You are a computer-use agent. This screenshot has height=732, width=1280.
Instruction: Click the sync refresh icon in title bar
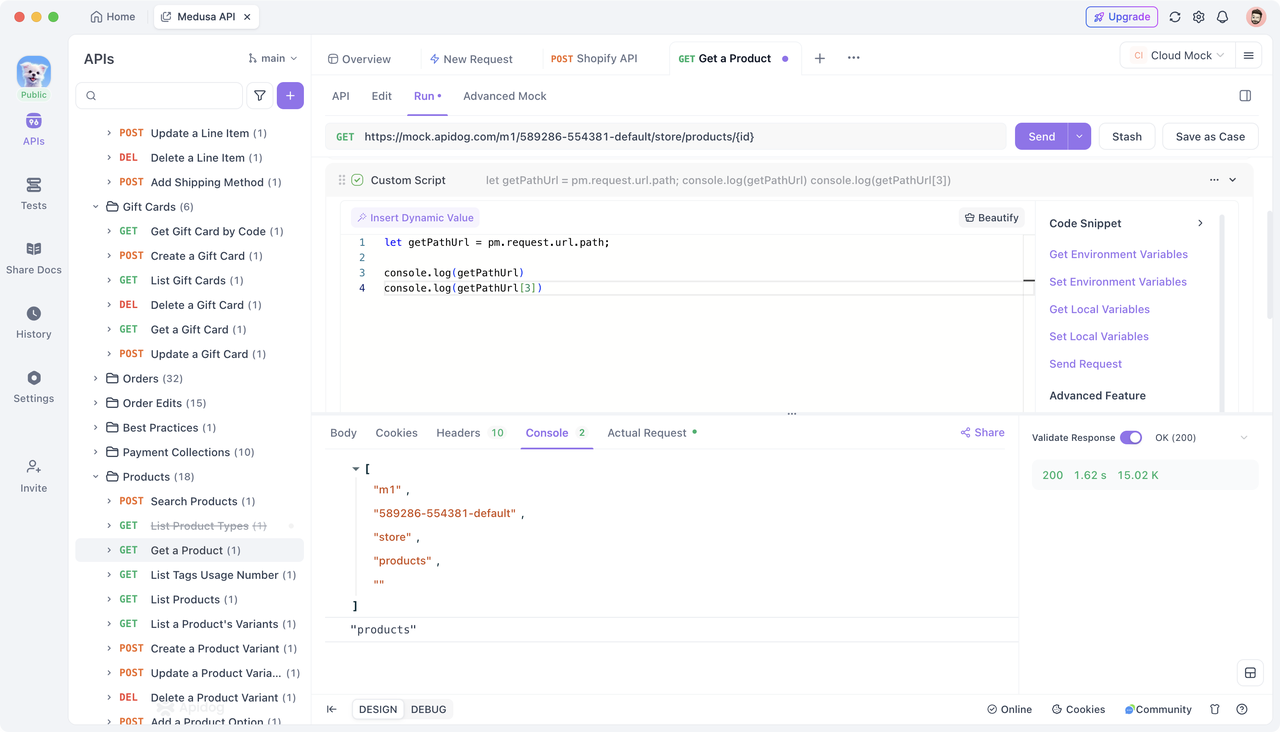[x=1175, y=17]
